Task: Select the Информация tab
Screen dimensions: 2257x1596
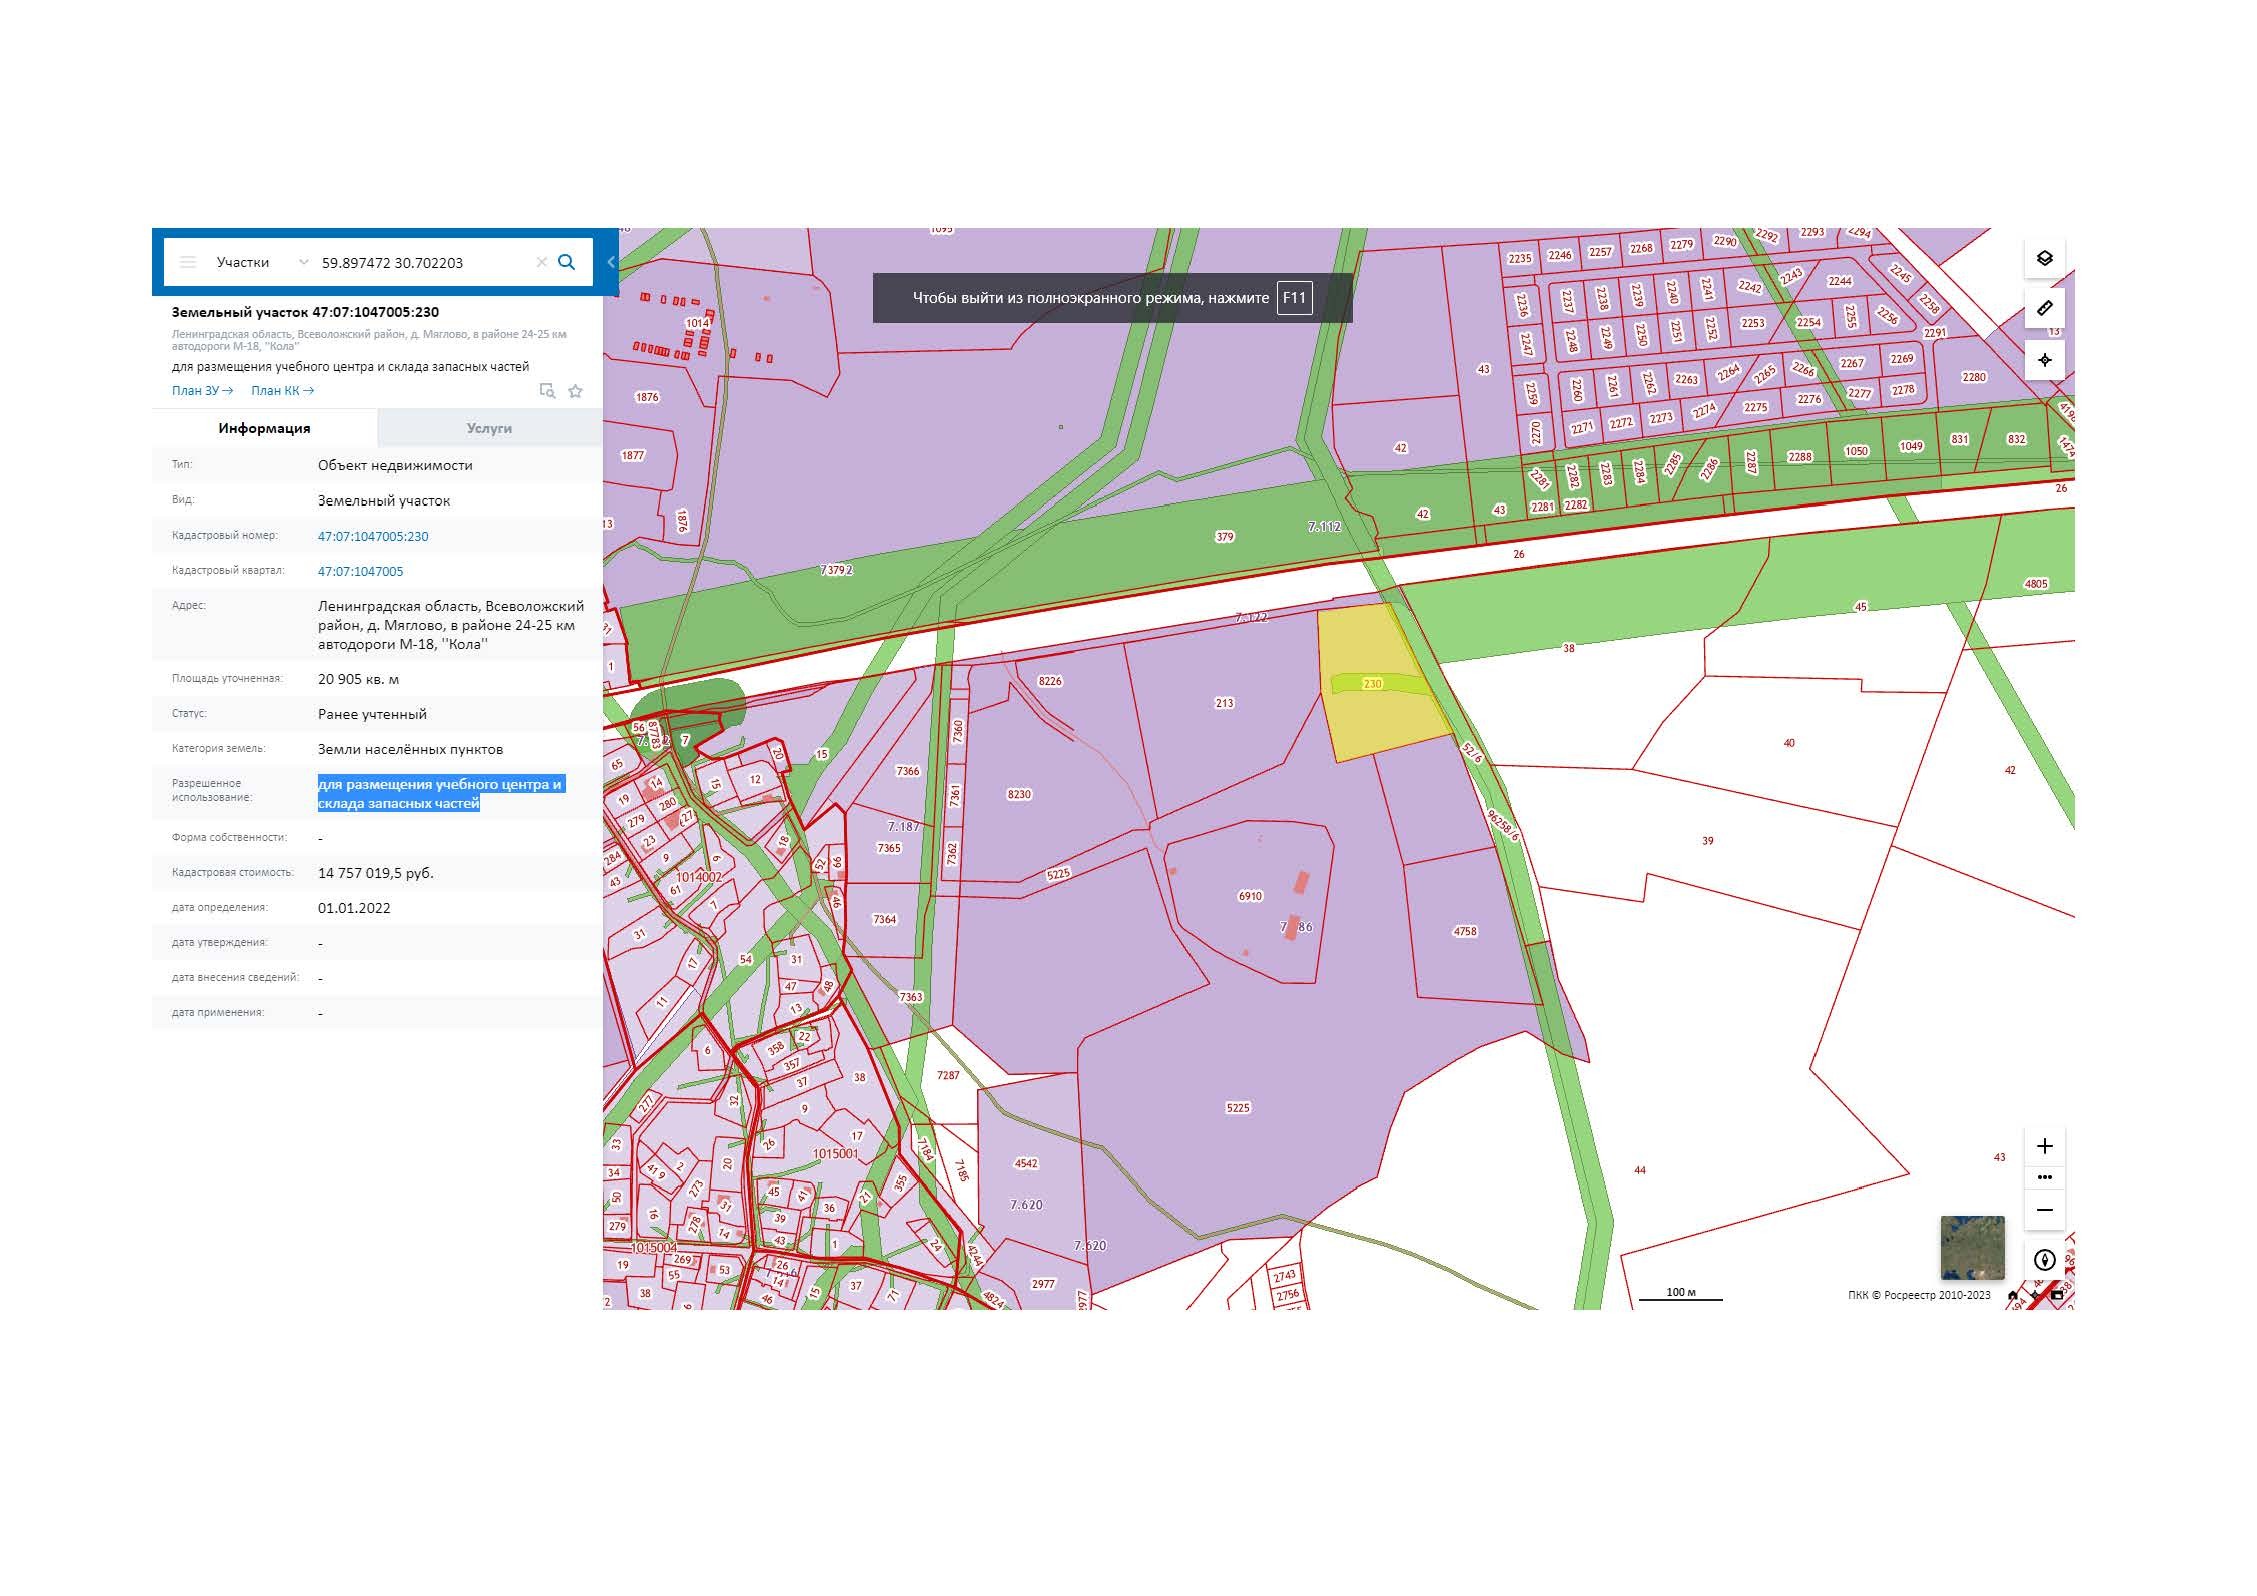Action: (264, 428)
